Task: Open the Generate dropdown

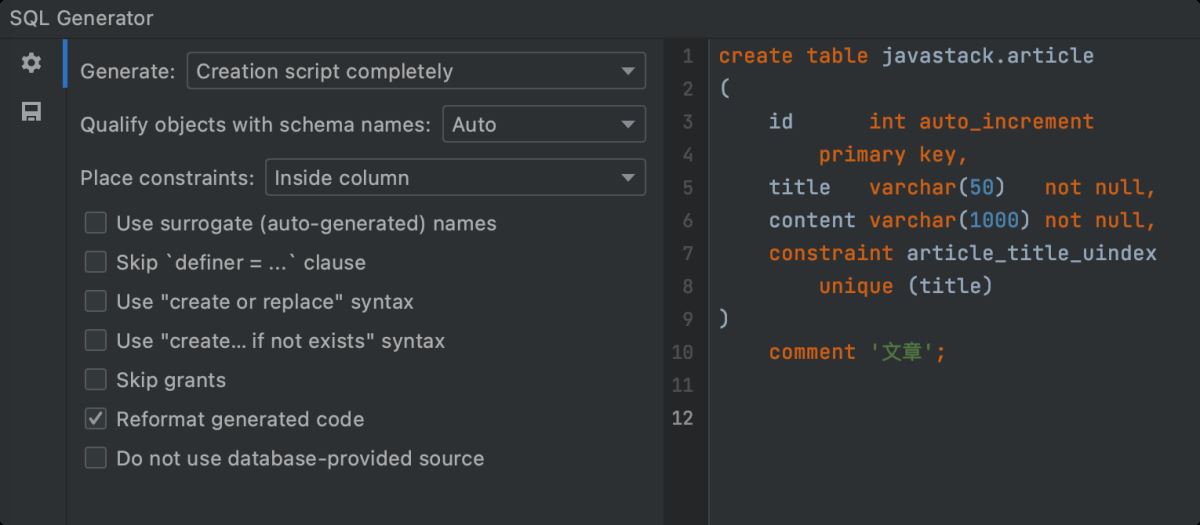Action: (x=415, y=72)
